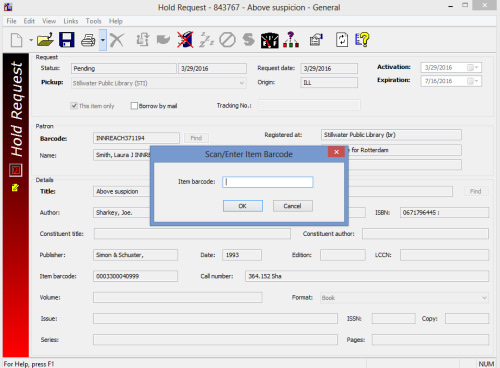The height and width of the screenshot is (368, 500).
Task: Click OK in barcode dialog
Action: pyautogui.click(x=243, y=206)
